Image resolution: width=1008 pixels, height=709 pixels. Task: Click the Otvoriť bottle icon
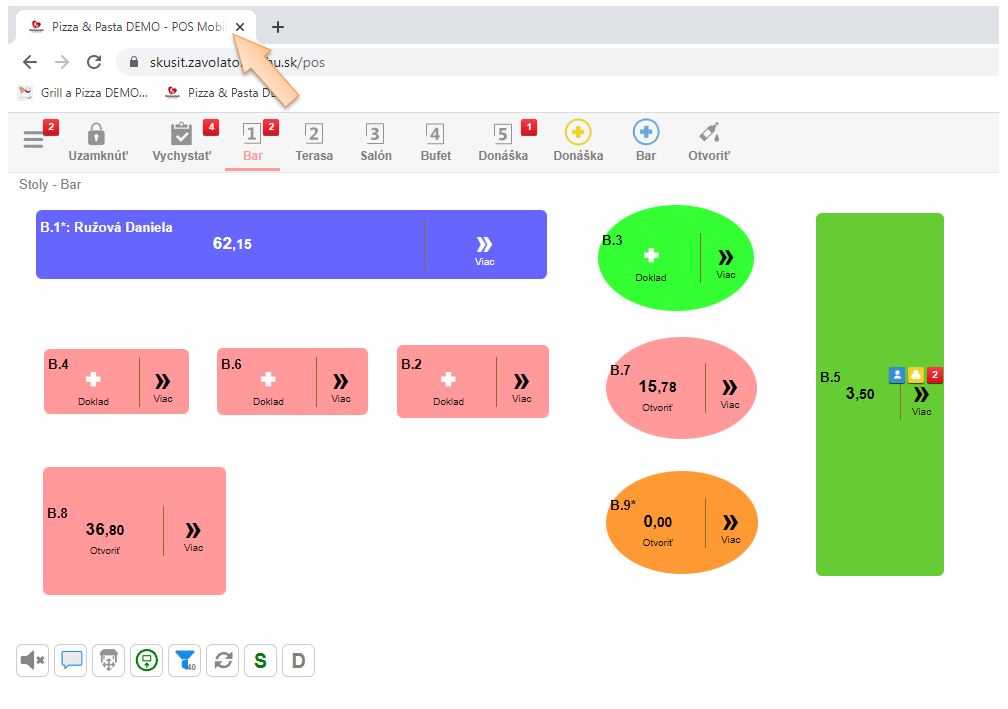pyautogui.click(x=709, y=133)
